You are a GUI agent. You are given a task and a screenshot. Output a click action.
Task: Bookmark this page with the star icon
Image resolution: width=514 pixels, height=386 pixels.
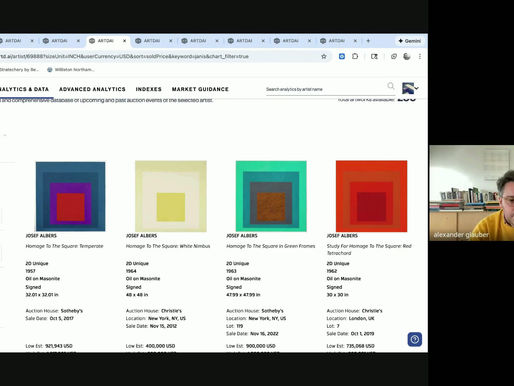324,56
